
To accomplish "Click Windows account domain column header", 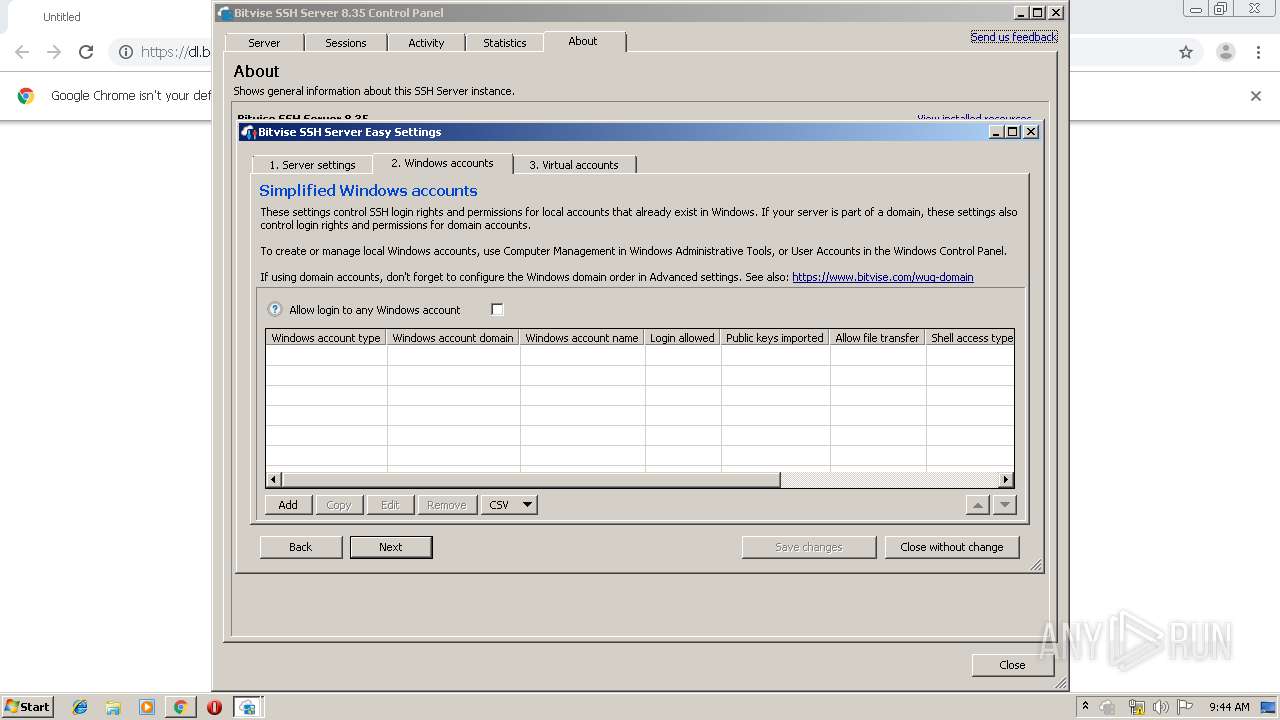I will [x=453, y=338].
